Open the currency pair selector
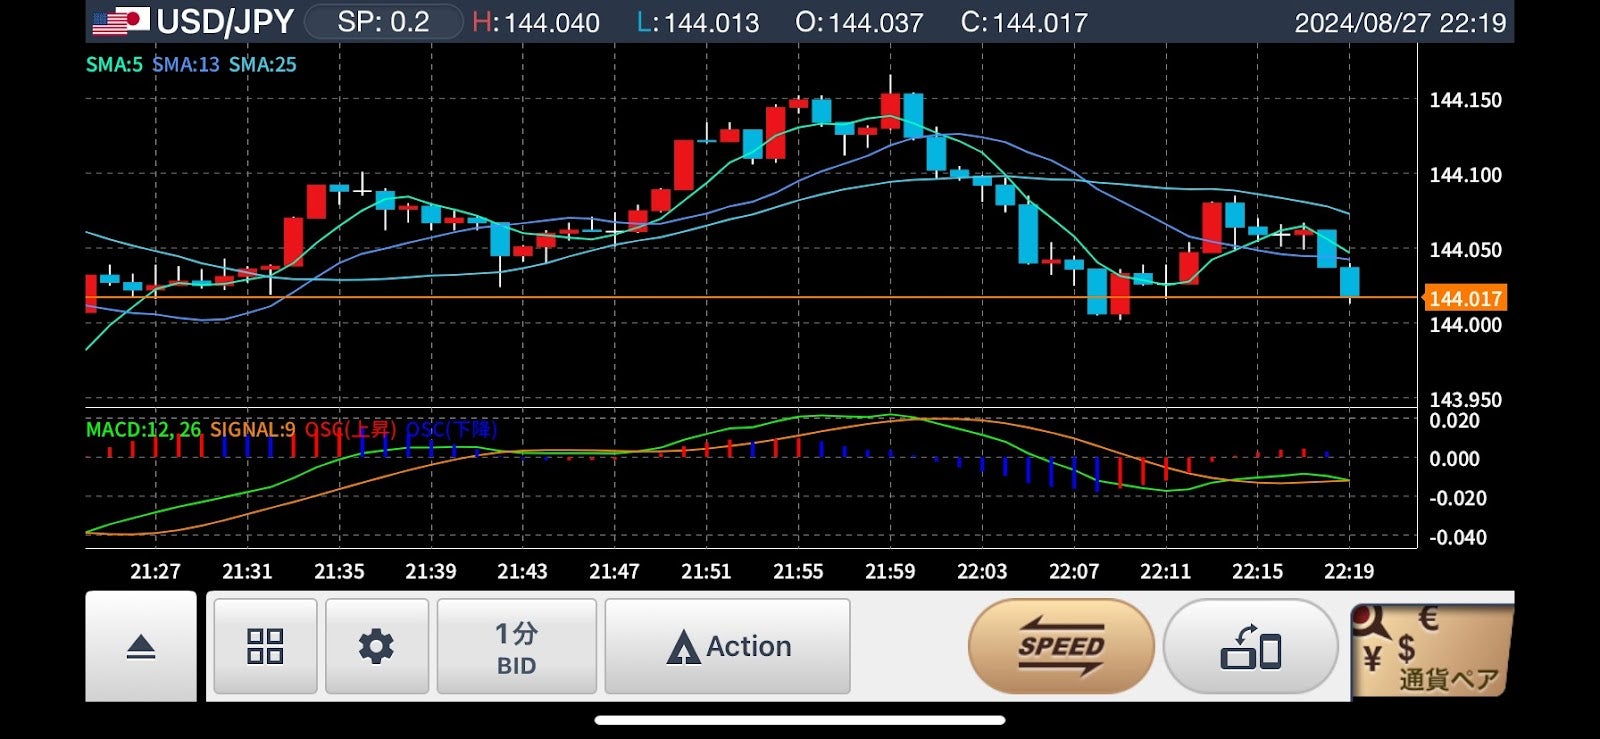 pyautogui.click(x=1430, y=648)
